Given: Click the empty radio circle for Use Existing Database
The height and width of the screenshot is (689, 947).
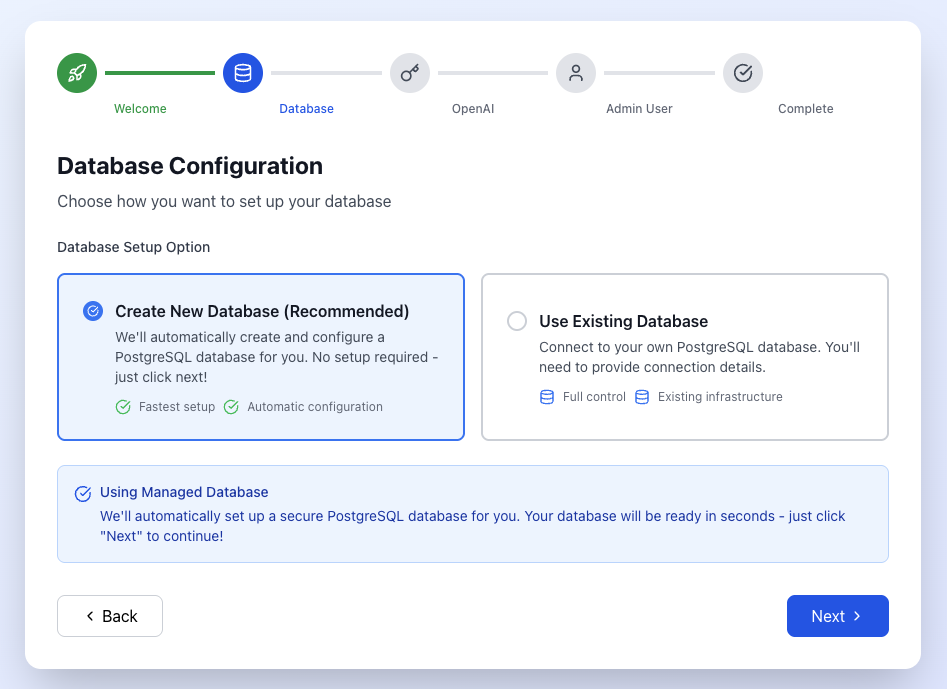Looking at the screenshot, I should point(516,321).
